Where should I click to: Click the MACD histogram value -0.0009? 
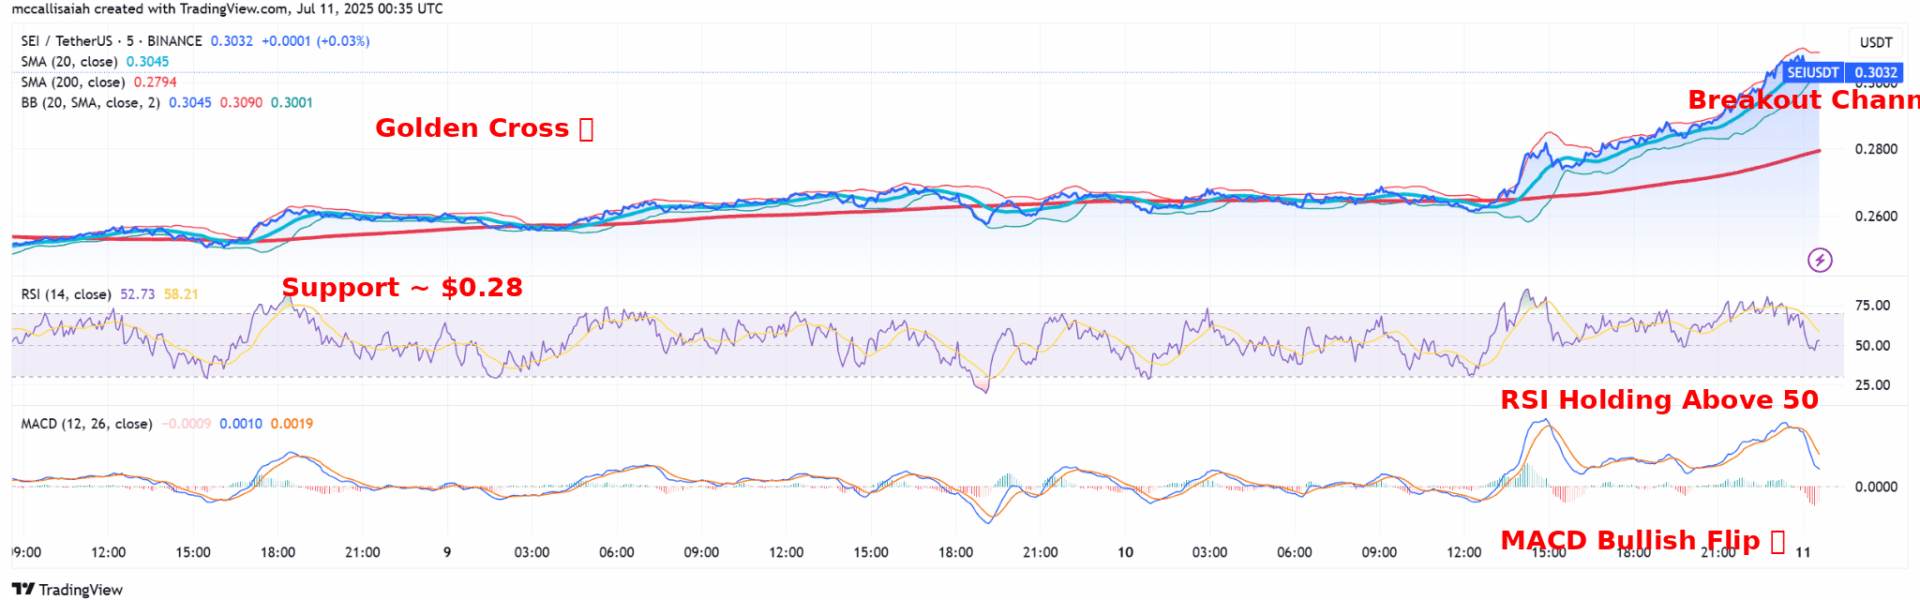pyautogui.click(x=186, y=424)
